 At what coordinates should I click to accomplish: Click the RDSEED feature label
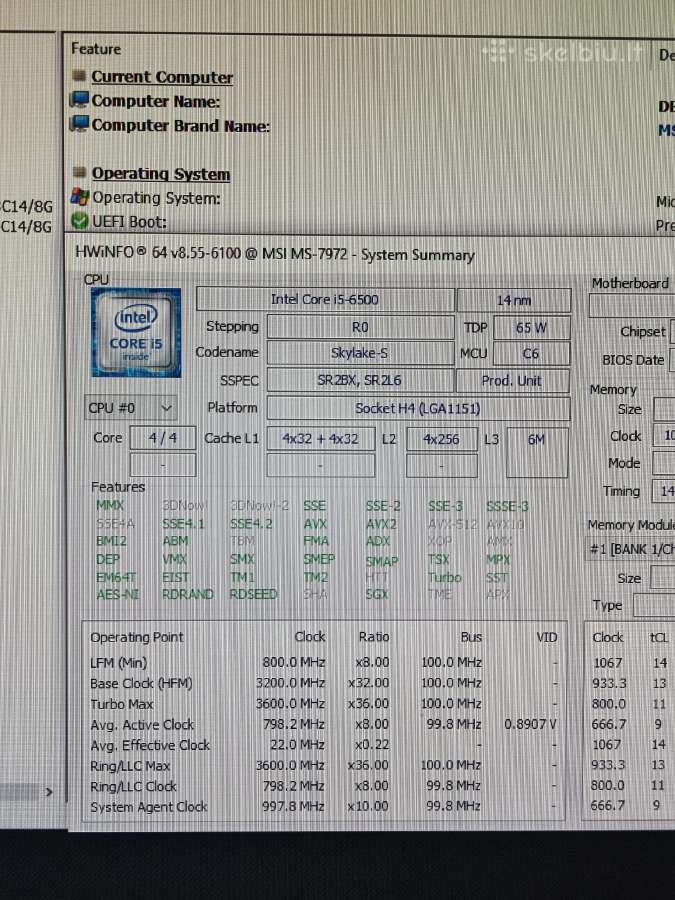[253, 595]
